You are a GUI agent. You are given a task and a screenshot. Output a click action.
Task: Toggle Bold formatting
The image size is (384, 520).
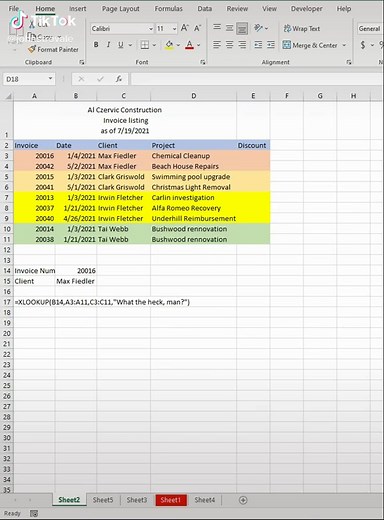(x=96, y=45)
